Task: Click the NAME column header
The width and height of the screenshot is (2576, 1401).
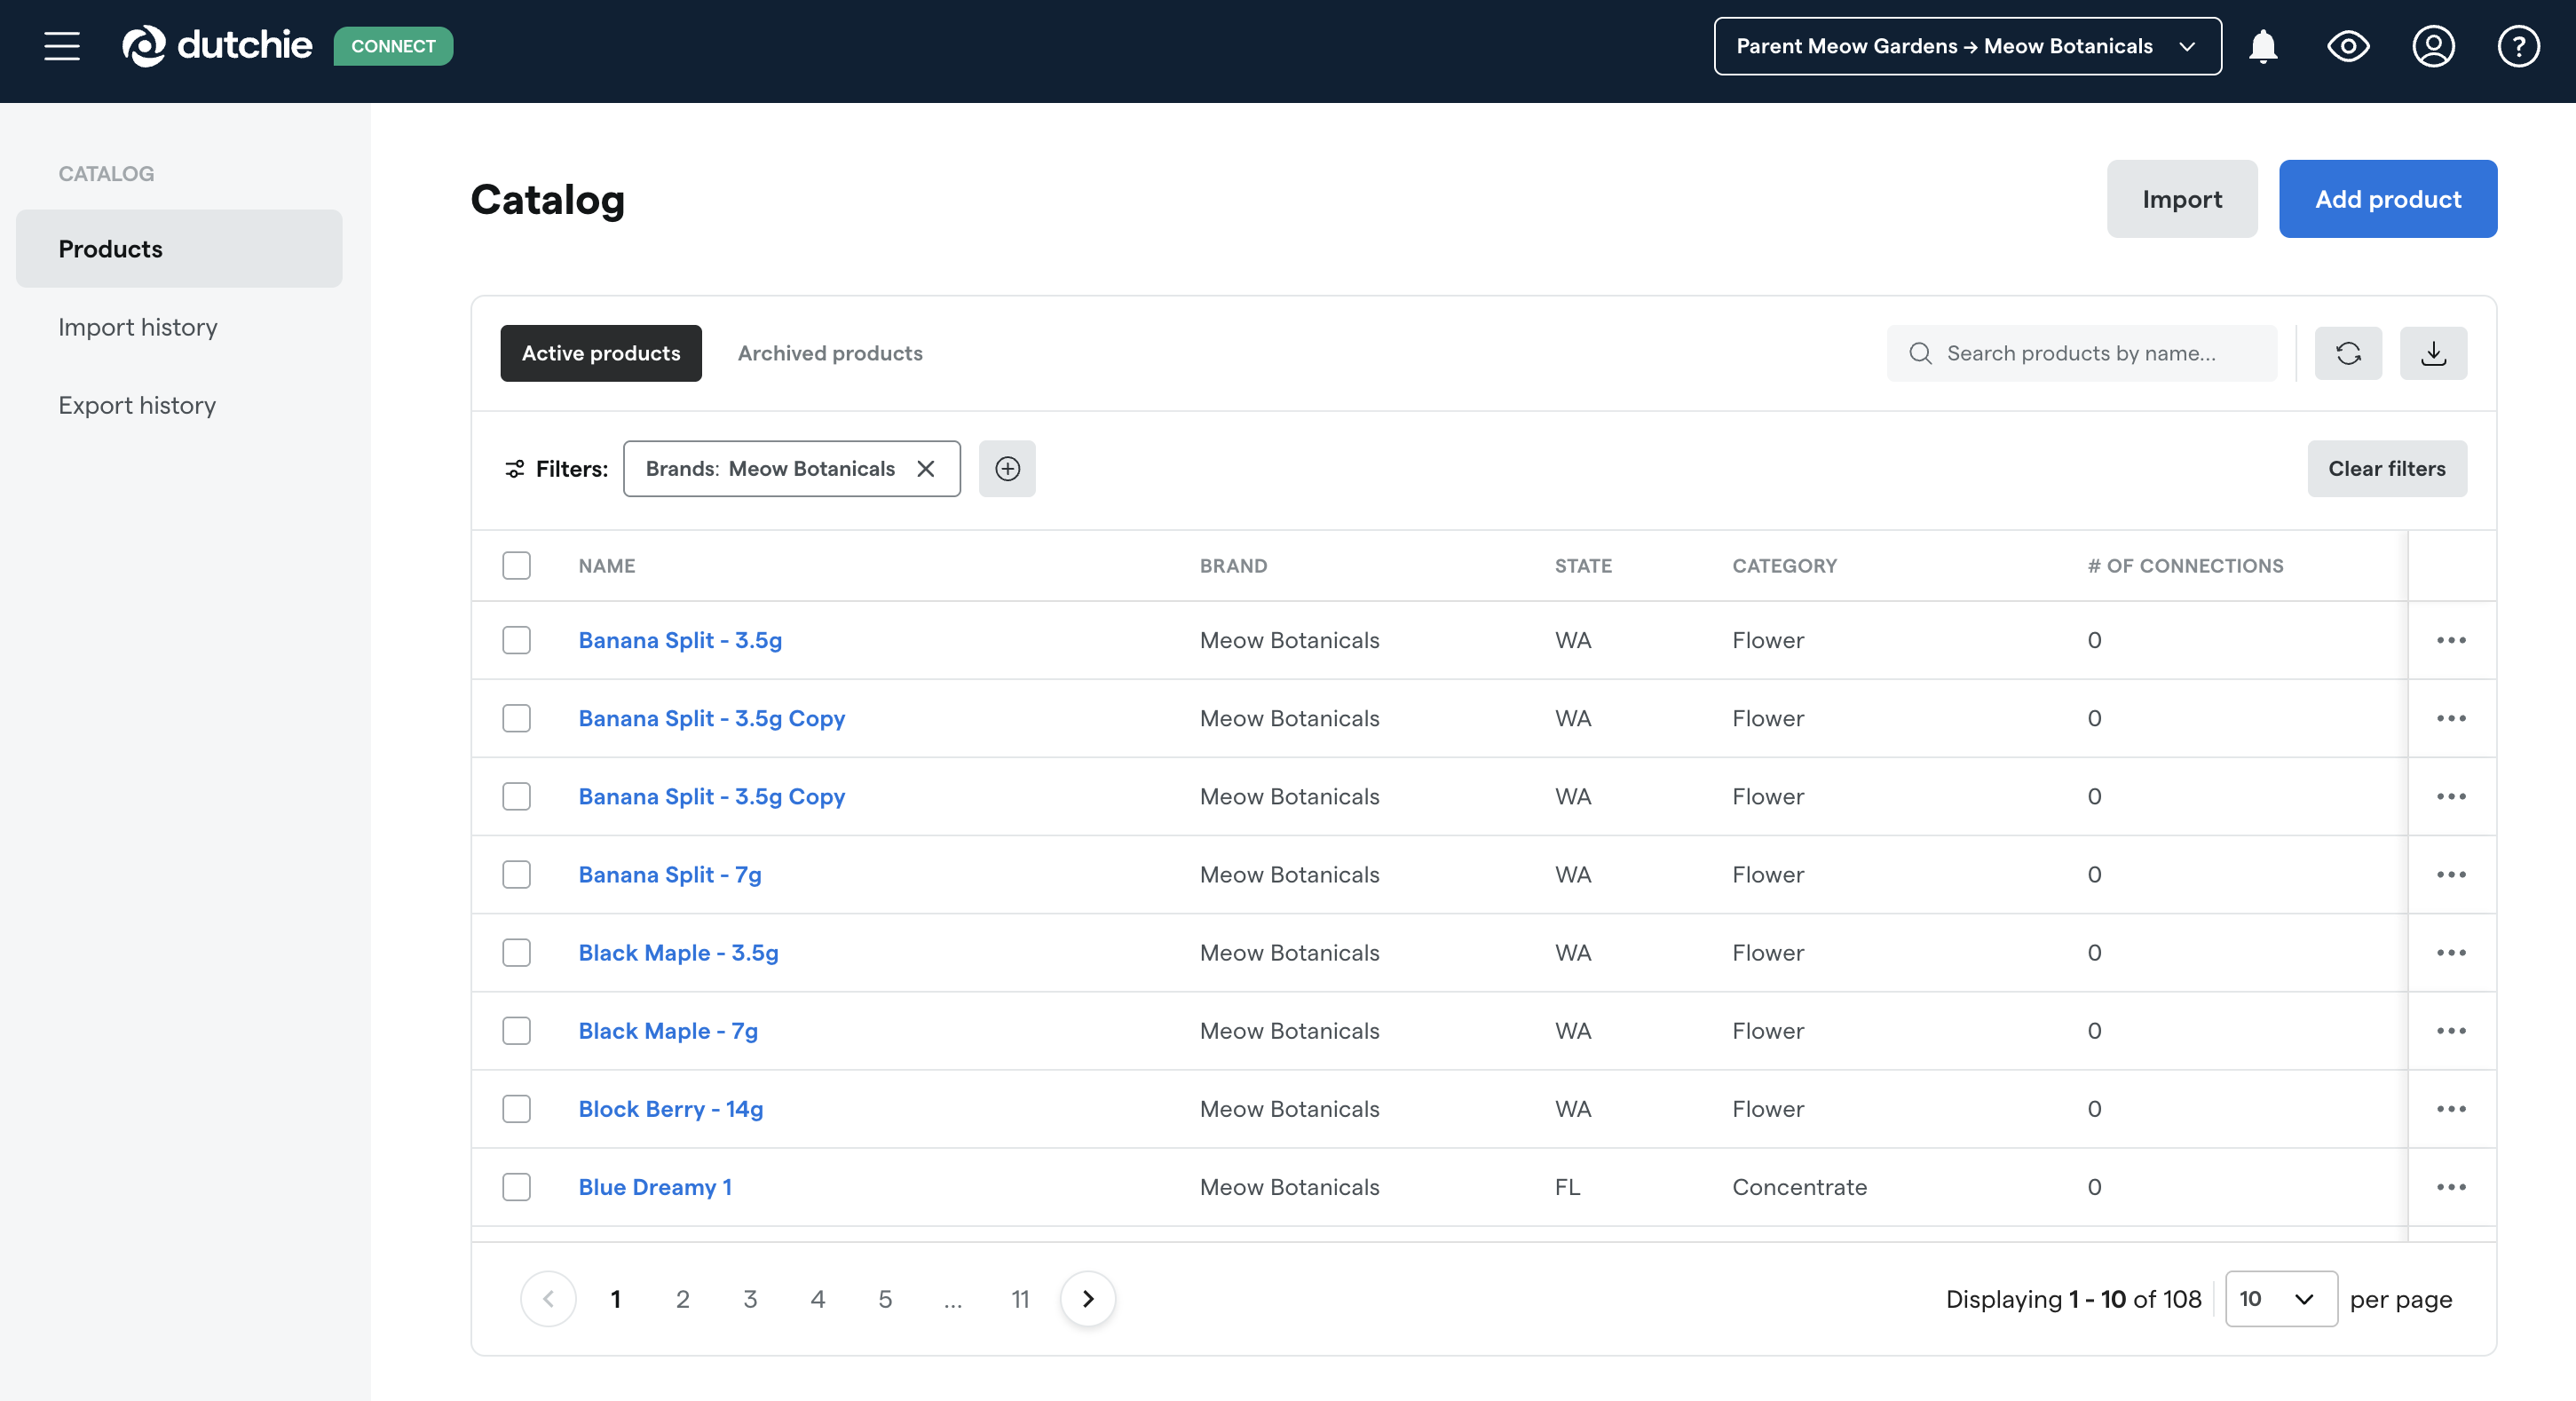Action: 607,566
